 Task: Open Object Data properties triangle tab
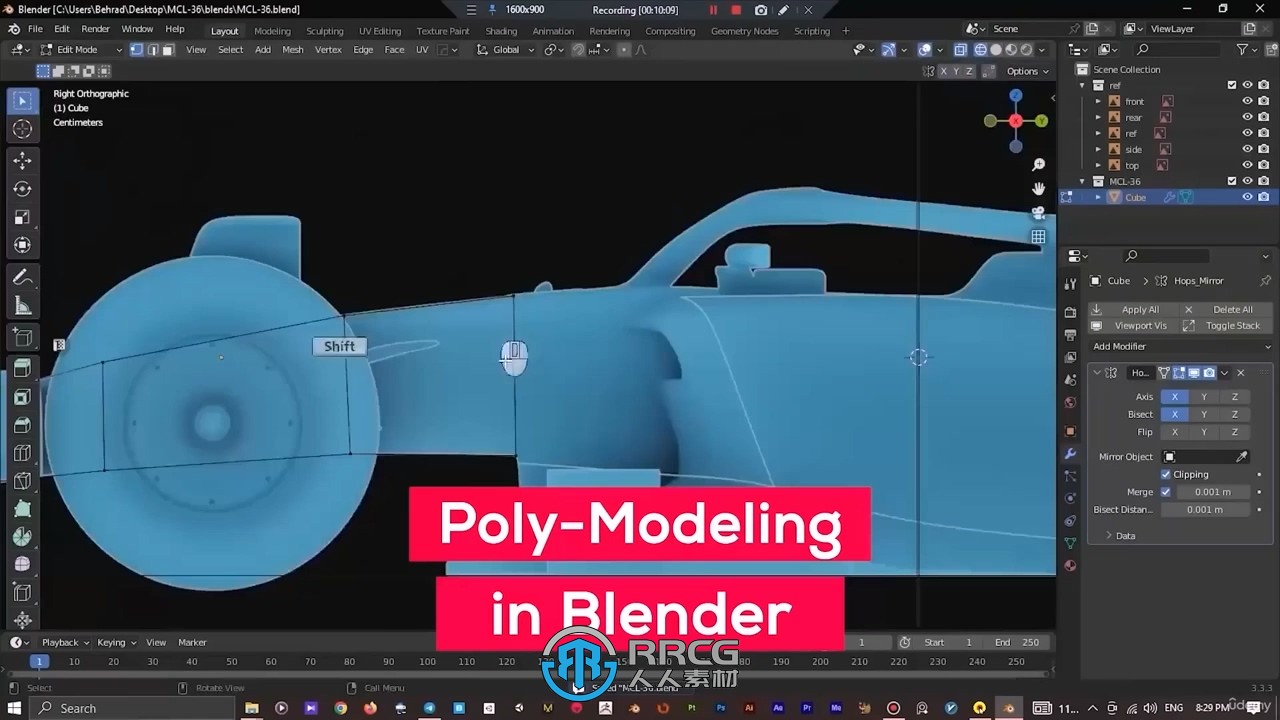1070,543
